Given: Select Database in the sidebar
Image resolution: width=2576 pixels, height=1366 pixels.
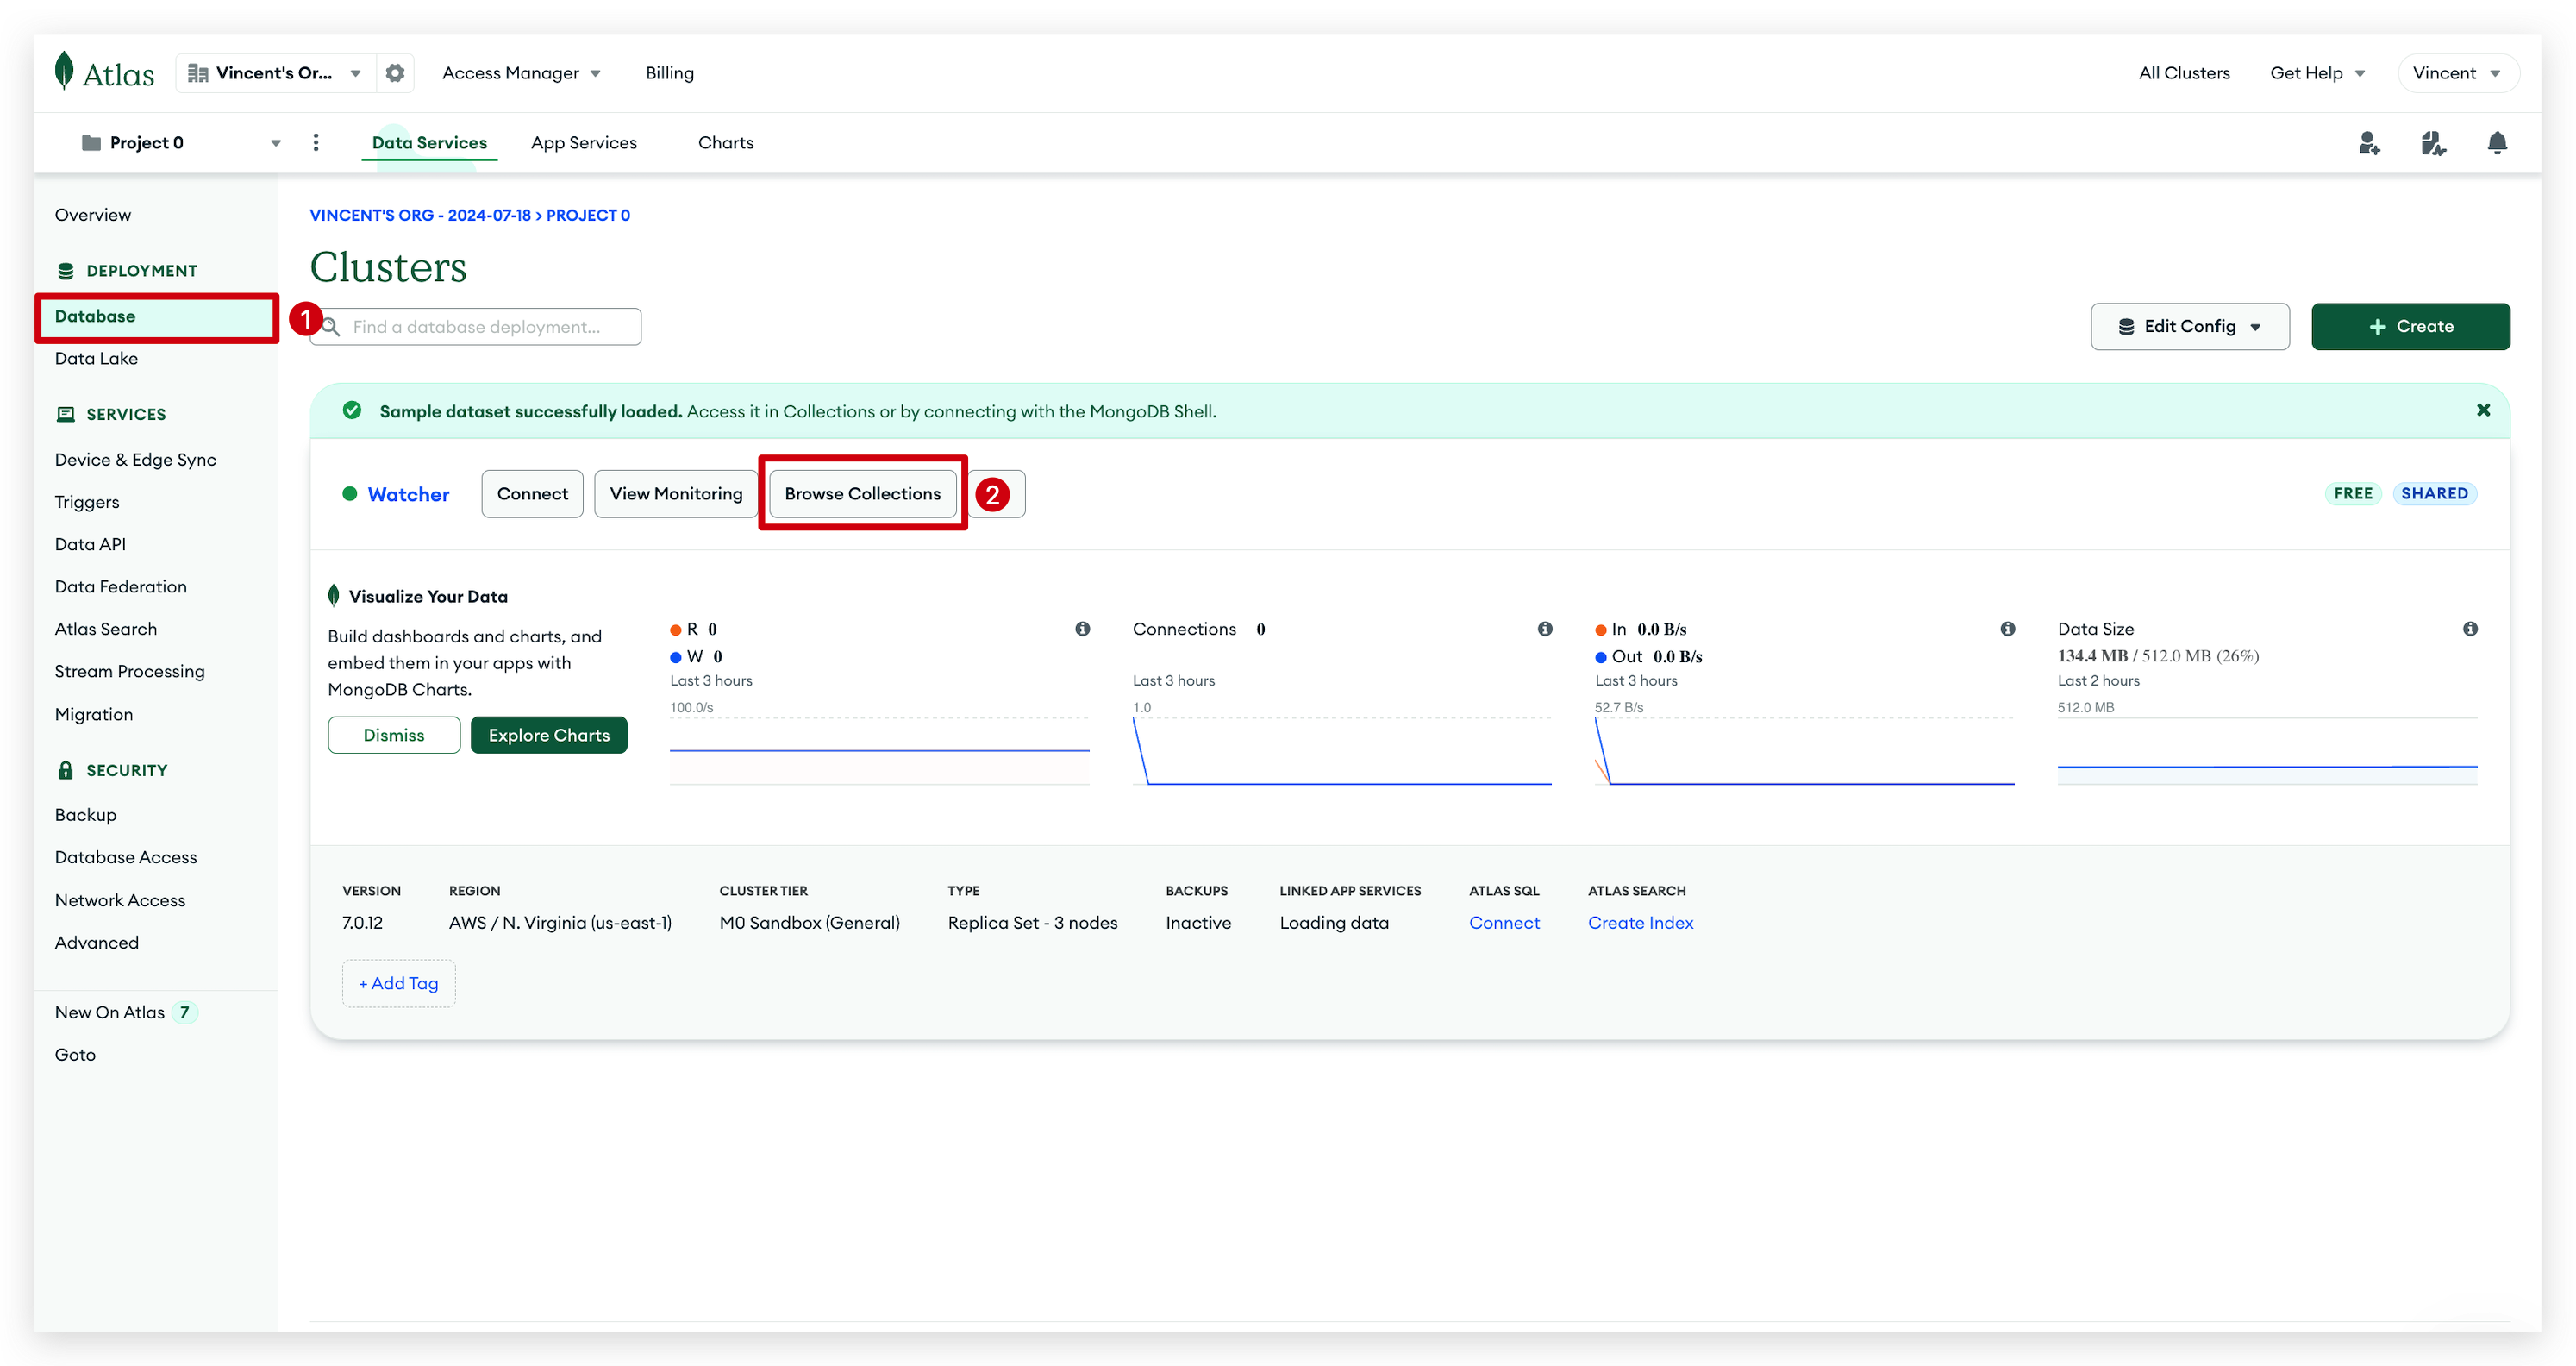Looking at the screenshot, I should click(157, 316).
